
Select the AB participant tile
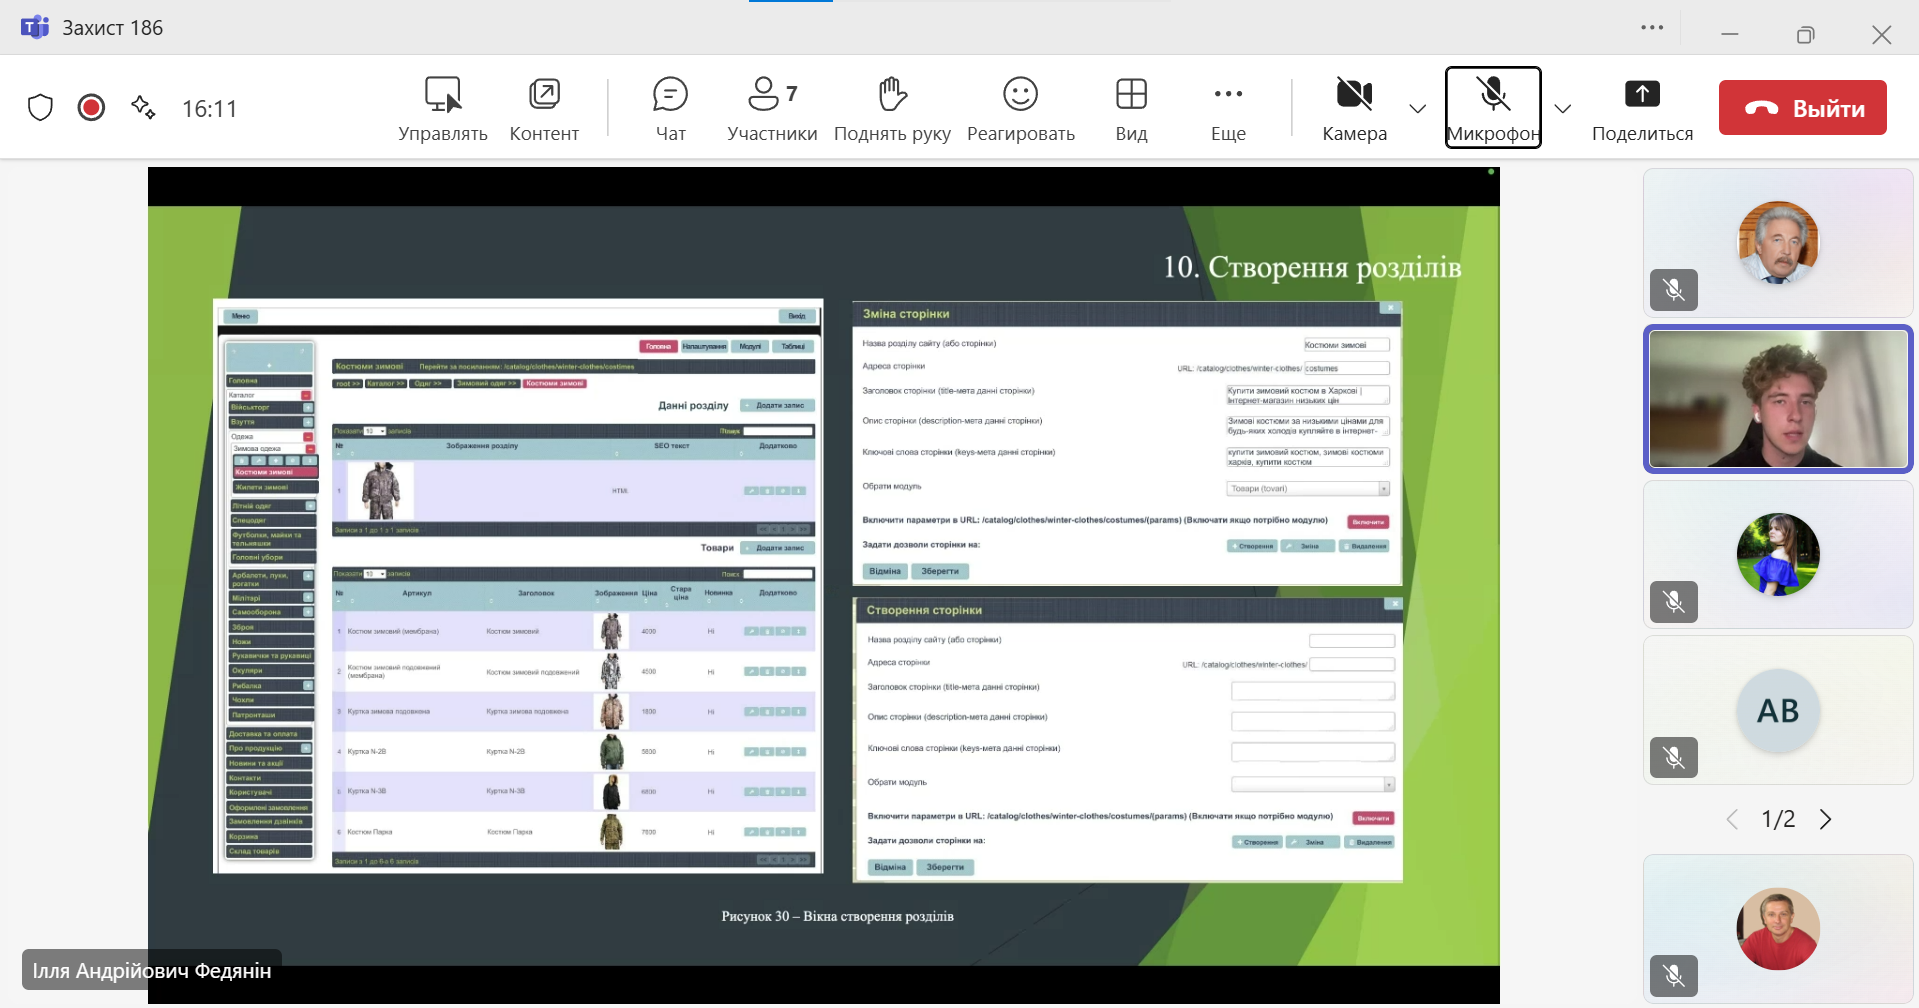(x=1777, y=710)
